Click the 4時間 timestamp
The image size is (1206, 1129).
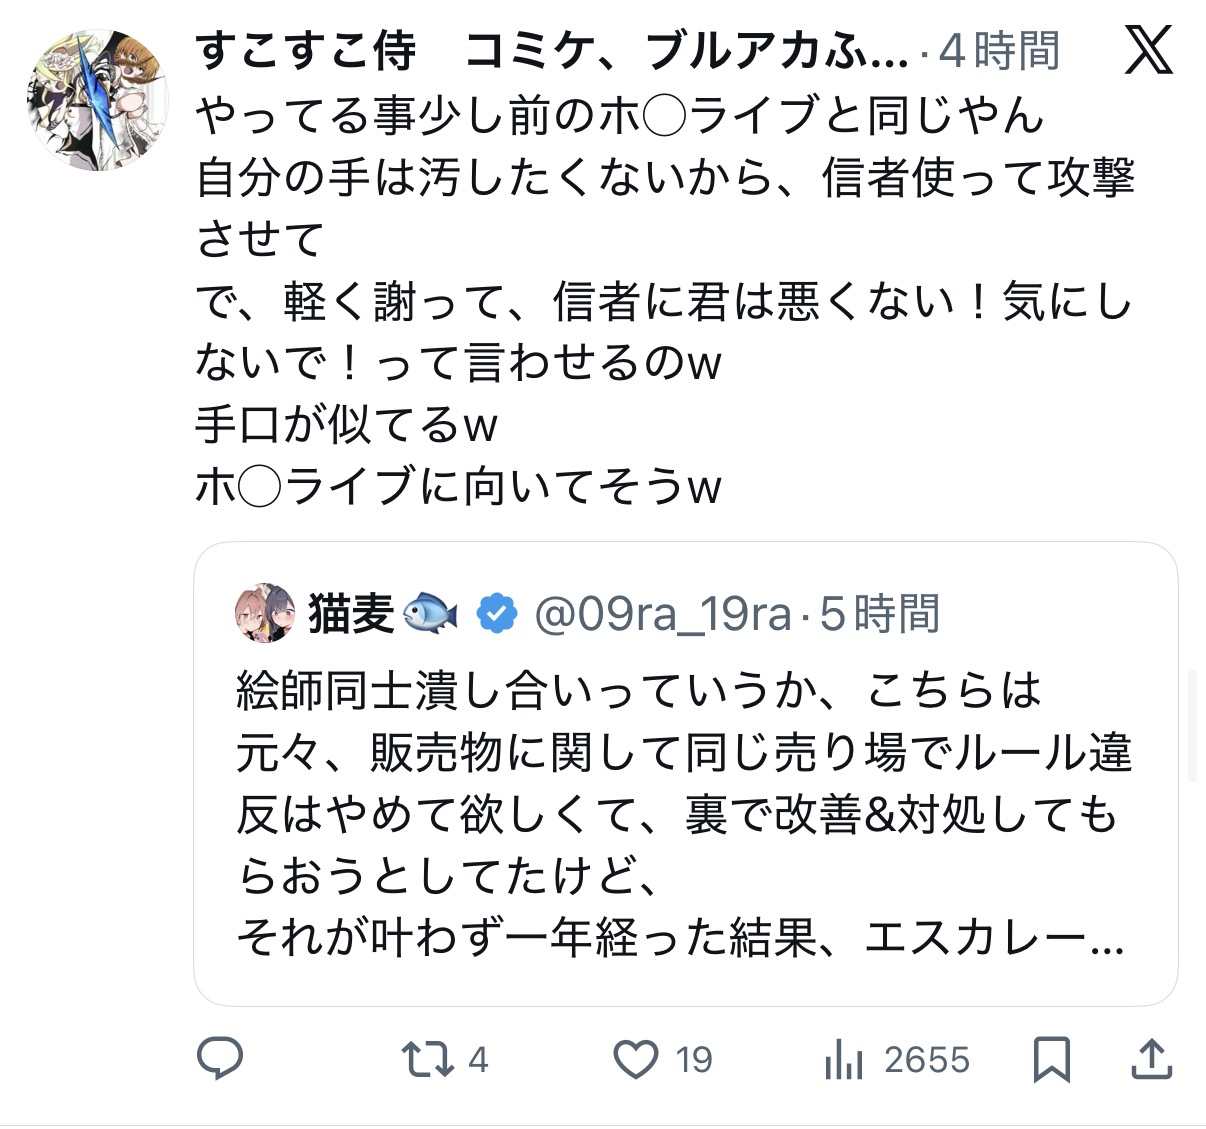(x=998, y=52)
